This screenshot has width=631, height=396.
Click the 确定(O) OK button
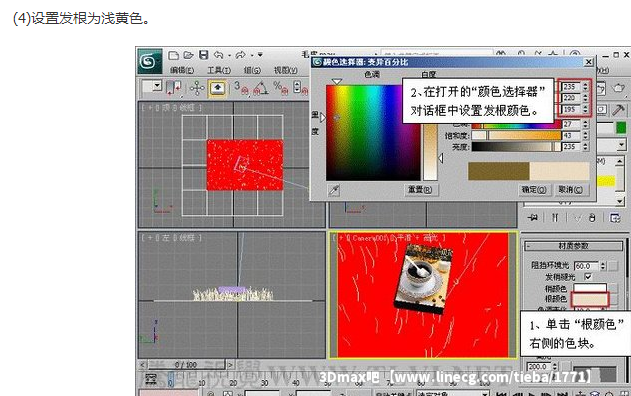534,190
